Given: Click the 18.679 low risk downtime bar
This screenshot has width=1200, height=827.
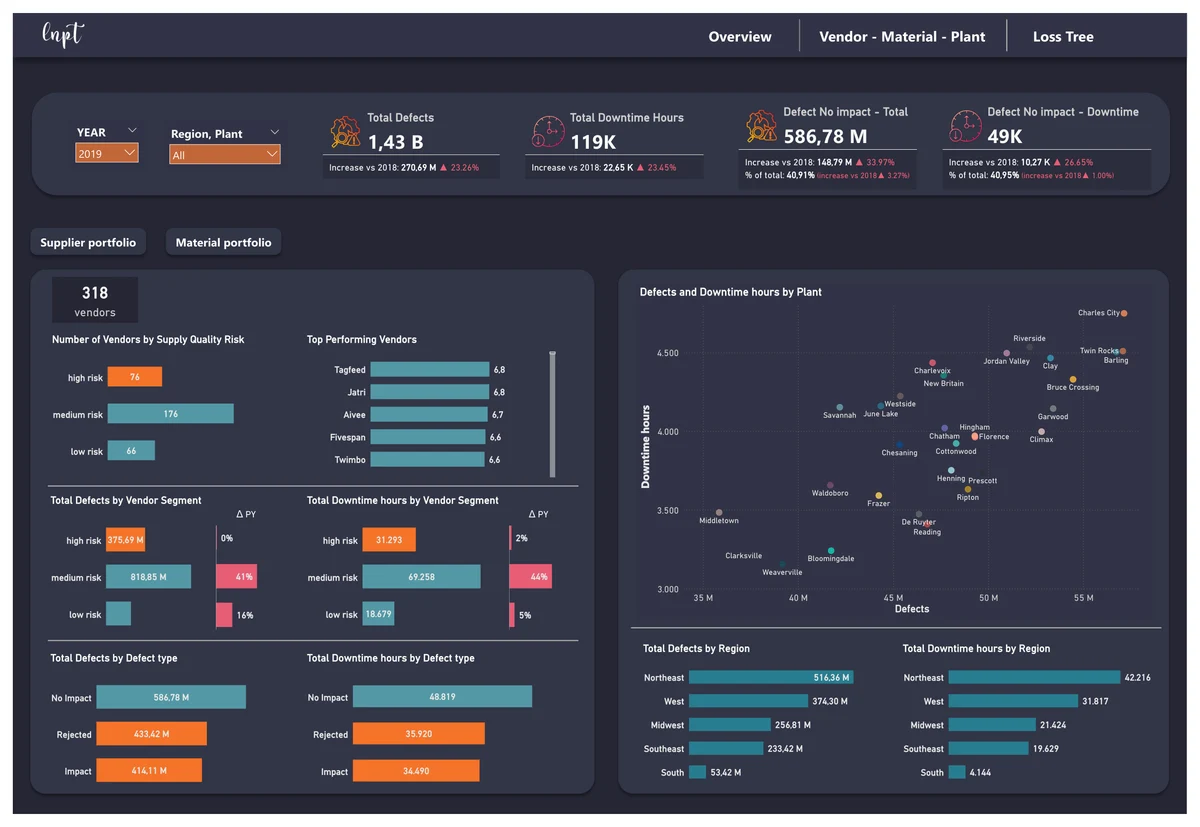Looking at the screenshot, I should pos(378,614).
